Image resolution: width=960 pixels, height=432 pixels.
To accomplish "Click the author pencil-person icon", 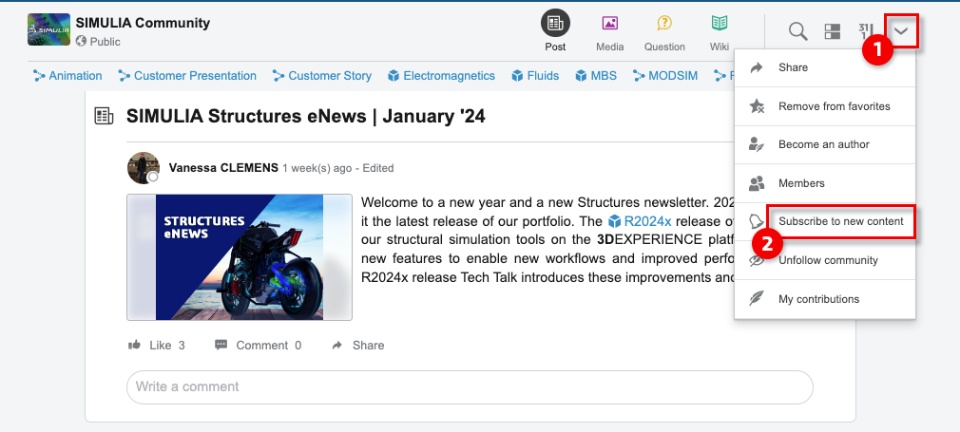I will (757, 144).
